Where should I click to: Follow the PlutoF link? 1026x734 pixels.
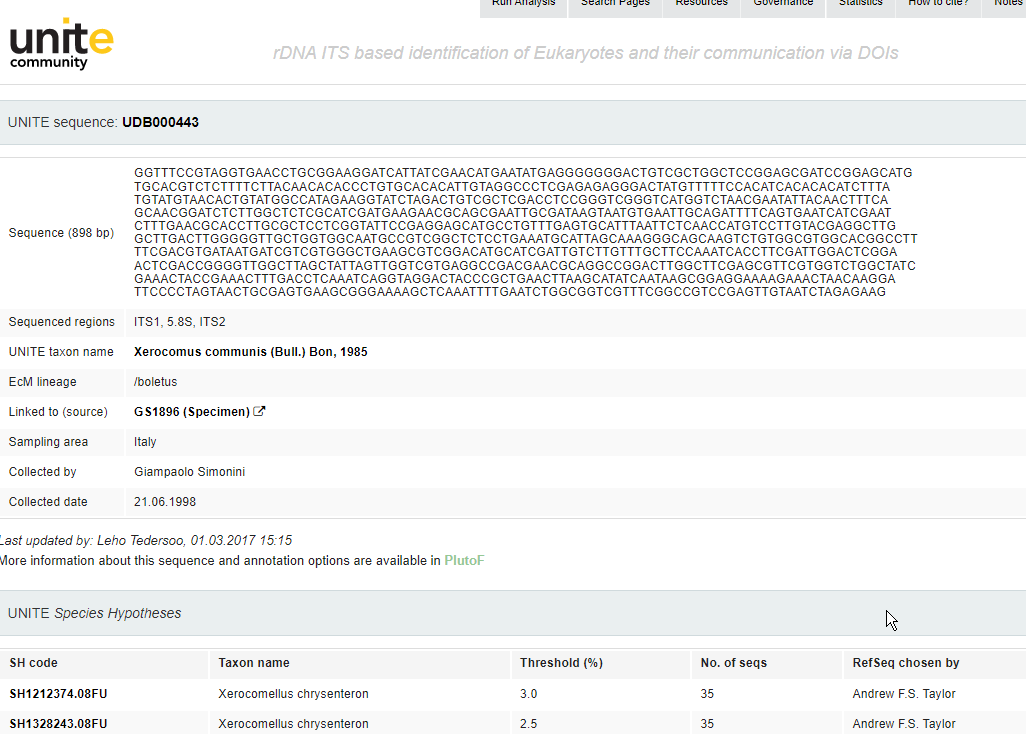pos(464,561)
